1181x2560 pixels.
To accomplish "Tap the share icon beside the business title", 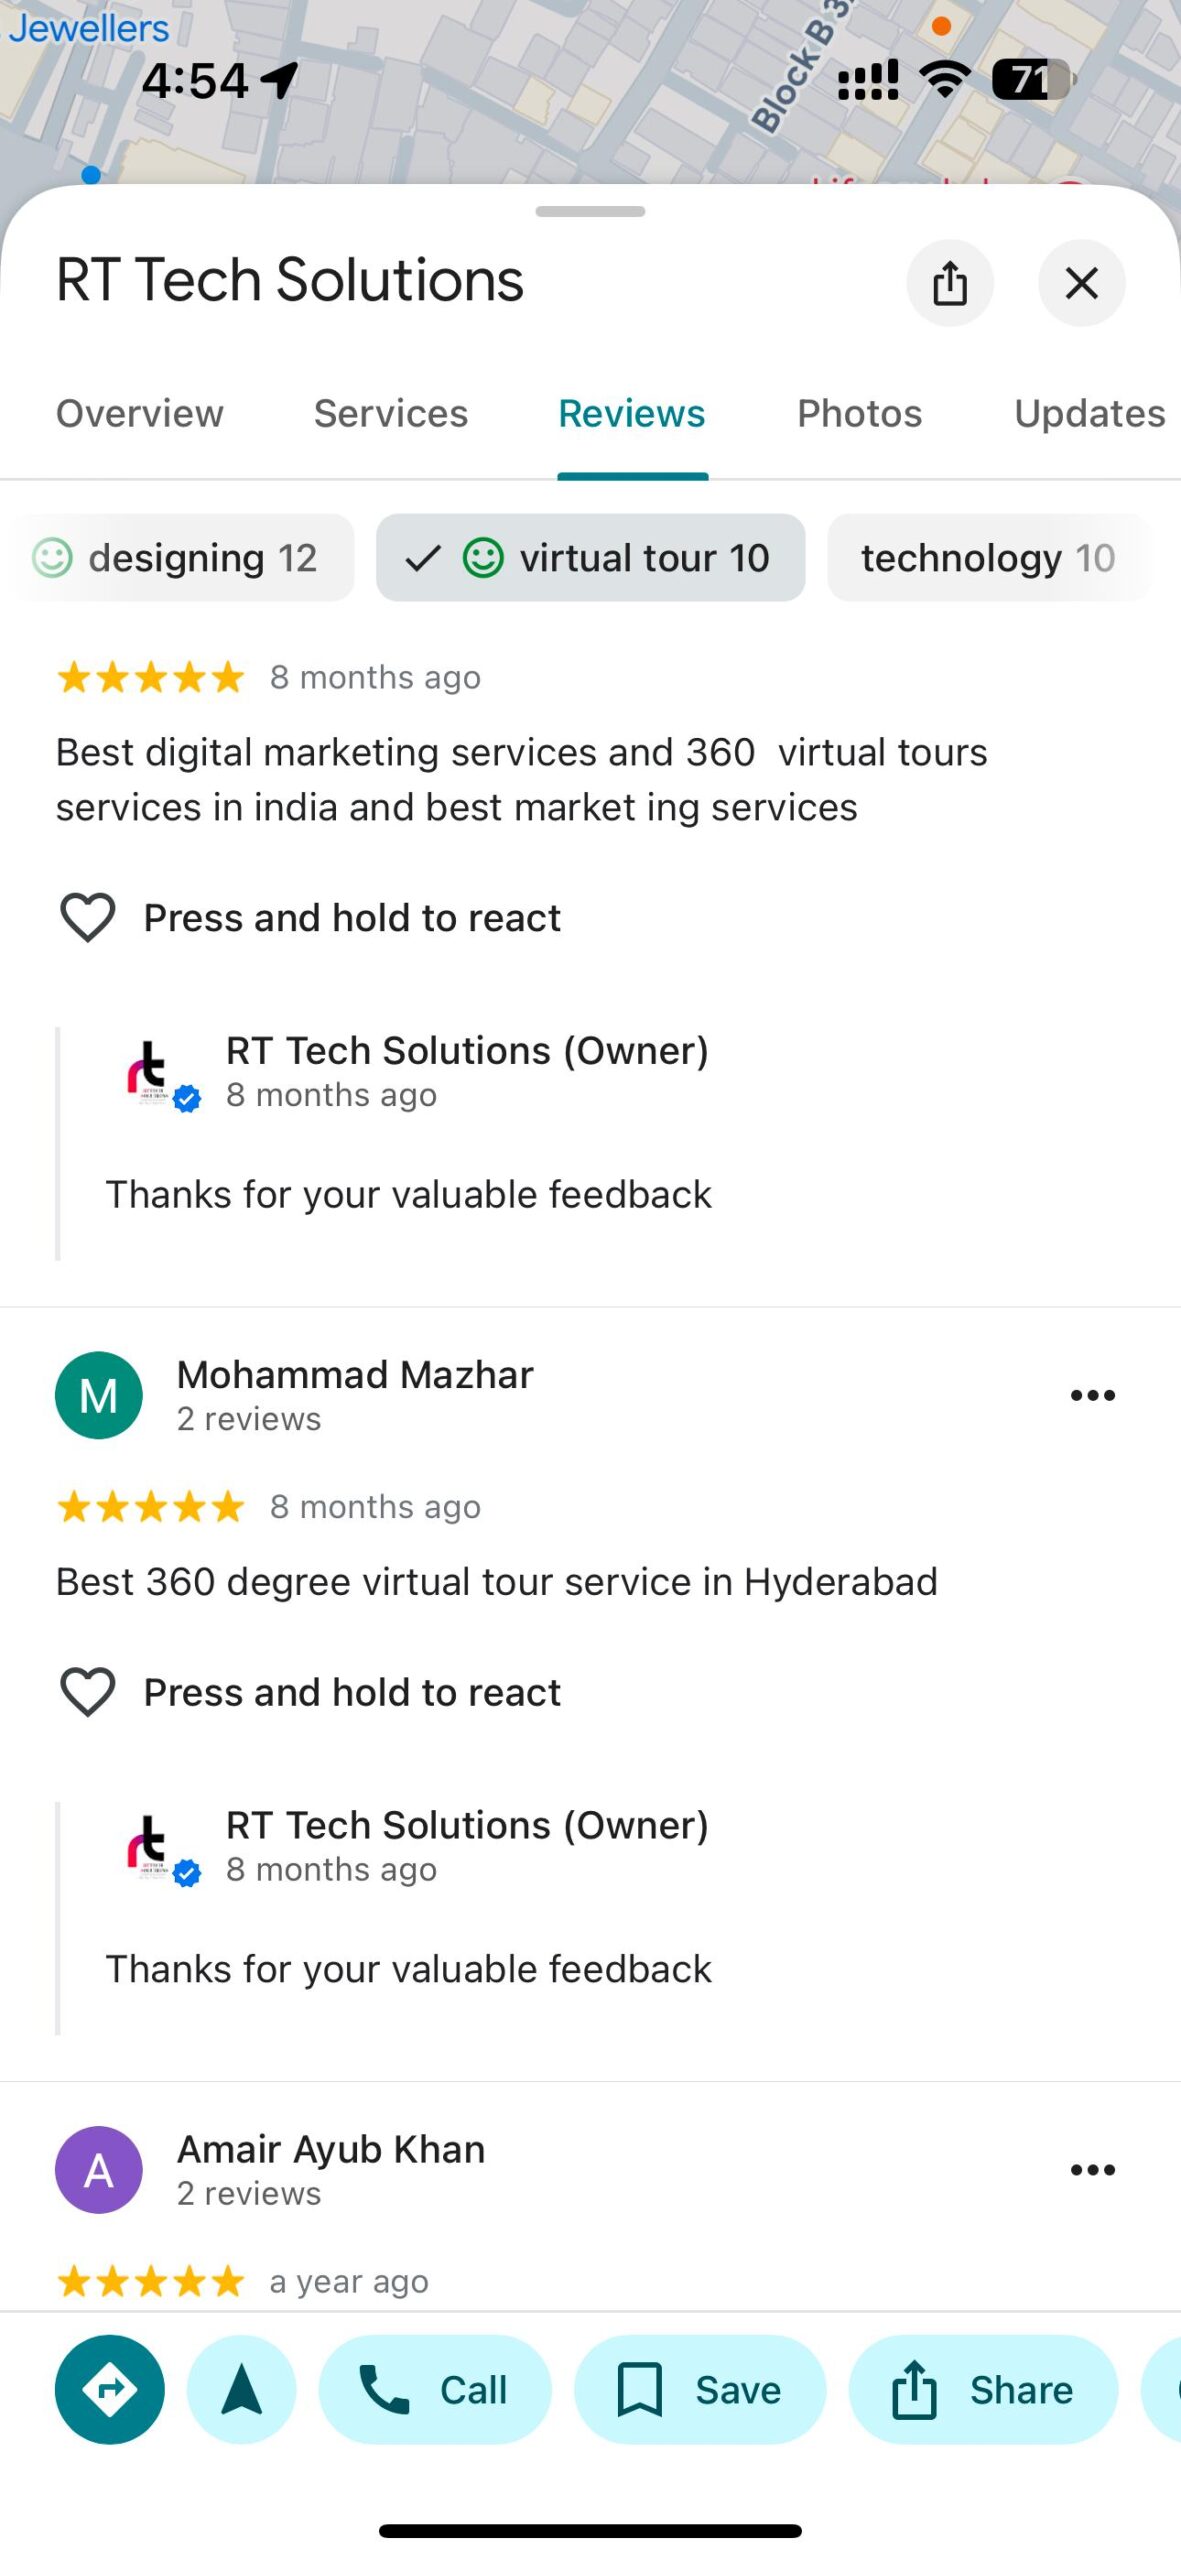I will [949, 283].
